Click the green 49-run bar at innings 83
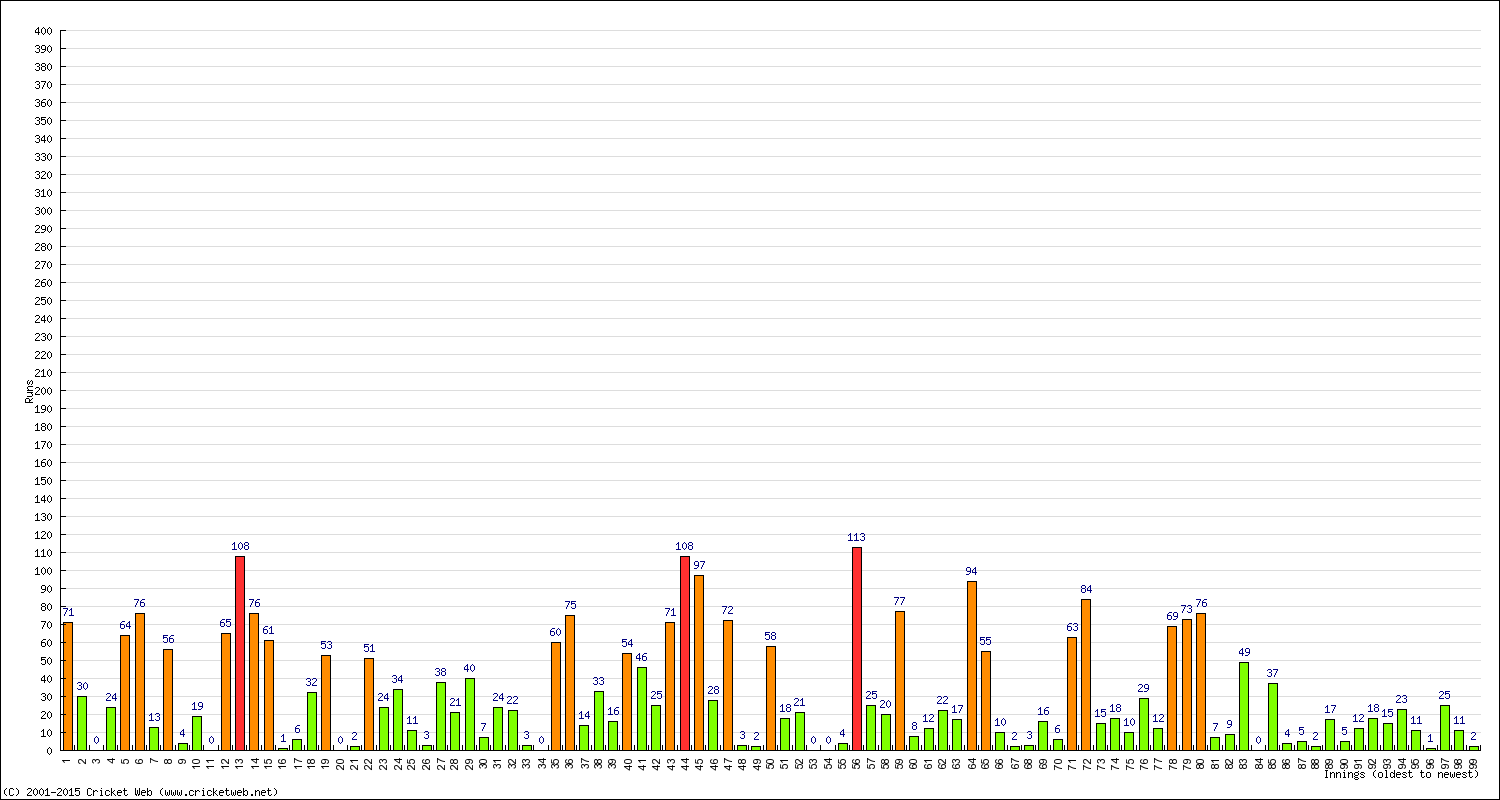Image resolution: width=1500 pixels, height=800 pixels. point(1244,706)
